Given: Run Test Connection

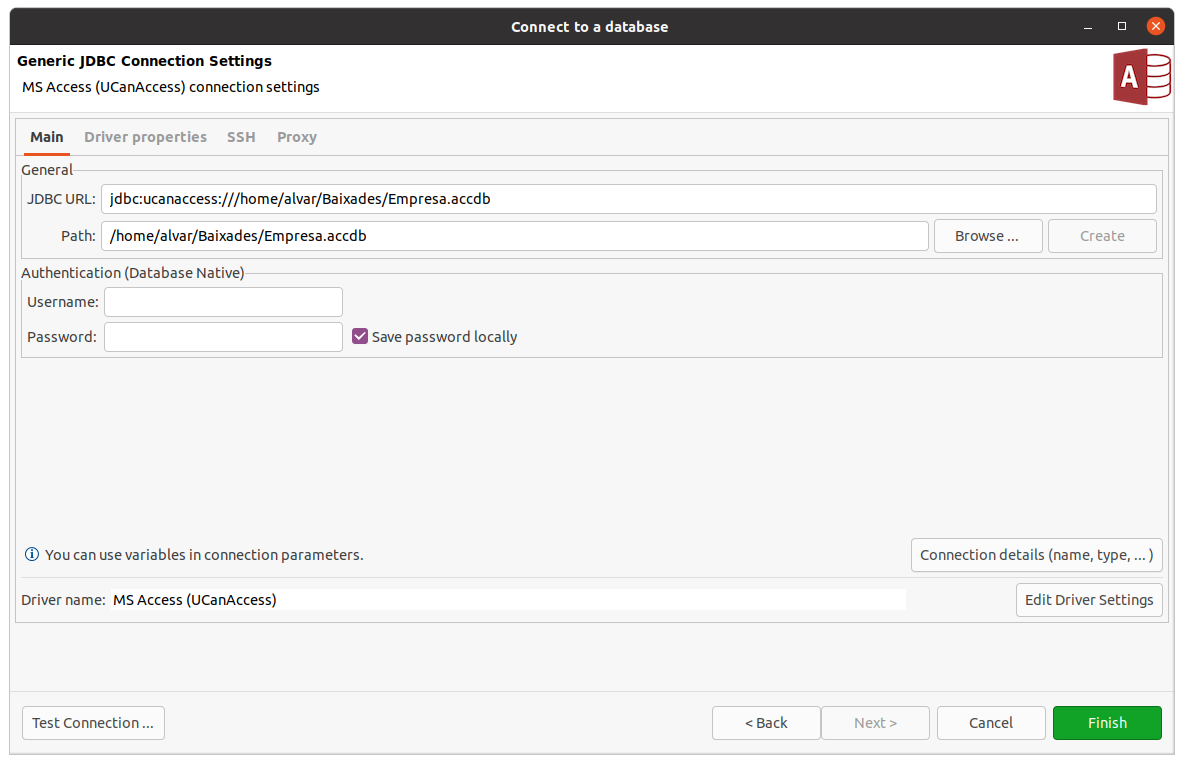Looking at the screenshot, I should [93, 723].
